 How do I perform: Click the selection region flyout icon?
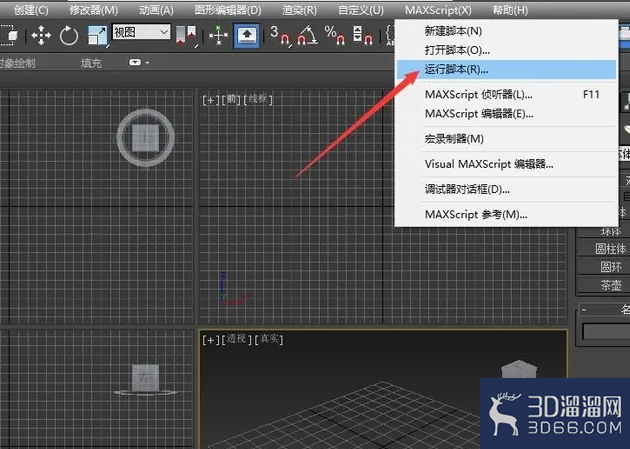(9, 35)
